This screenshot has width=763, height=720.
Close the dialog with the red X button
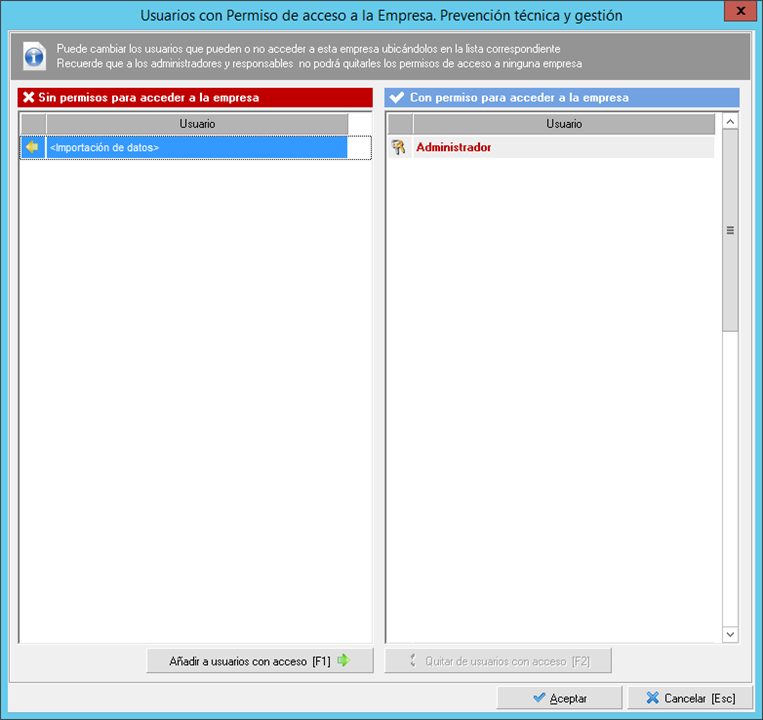pyautogui.click(x=740, y=11)
